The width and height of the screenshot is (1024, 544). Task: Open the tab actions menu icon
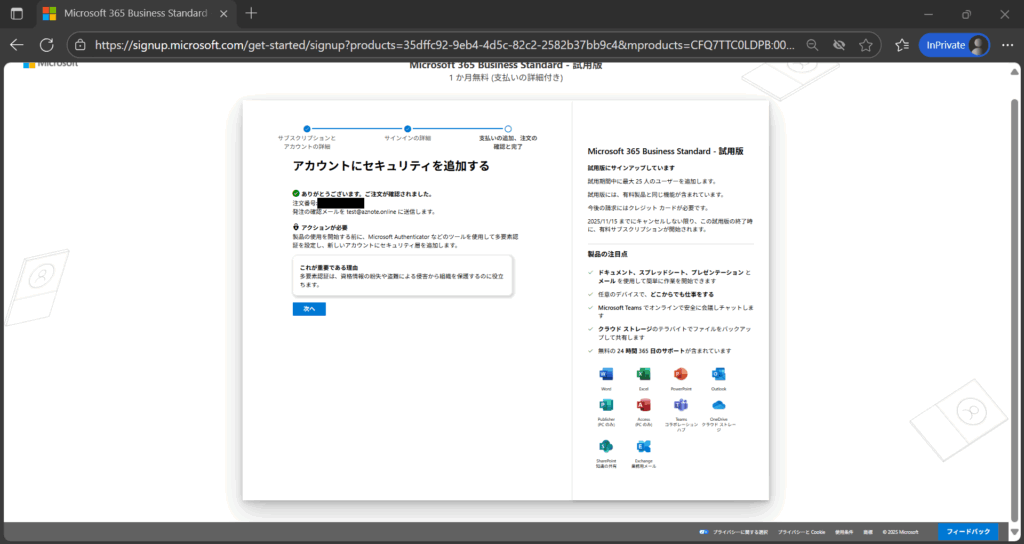click(x=16, y=14)
